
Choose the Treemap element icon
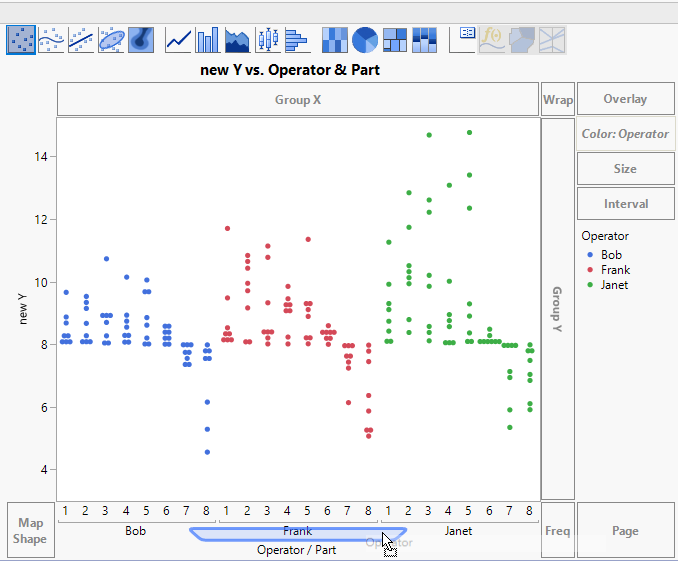[395, 40]
